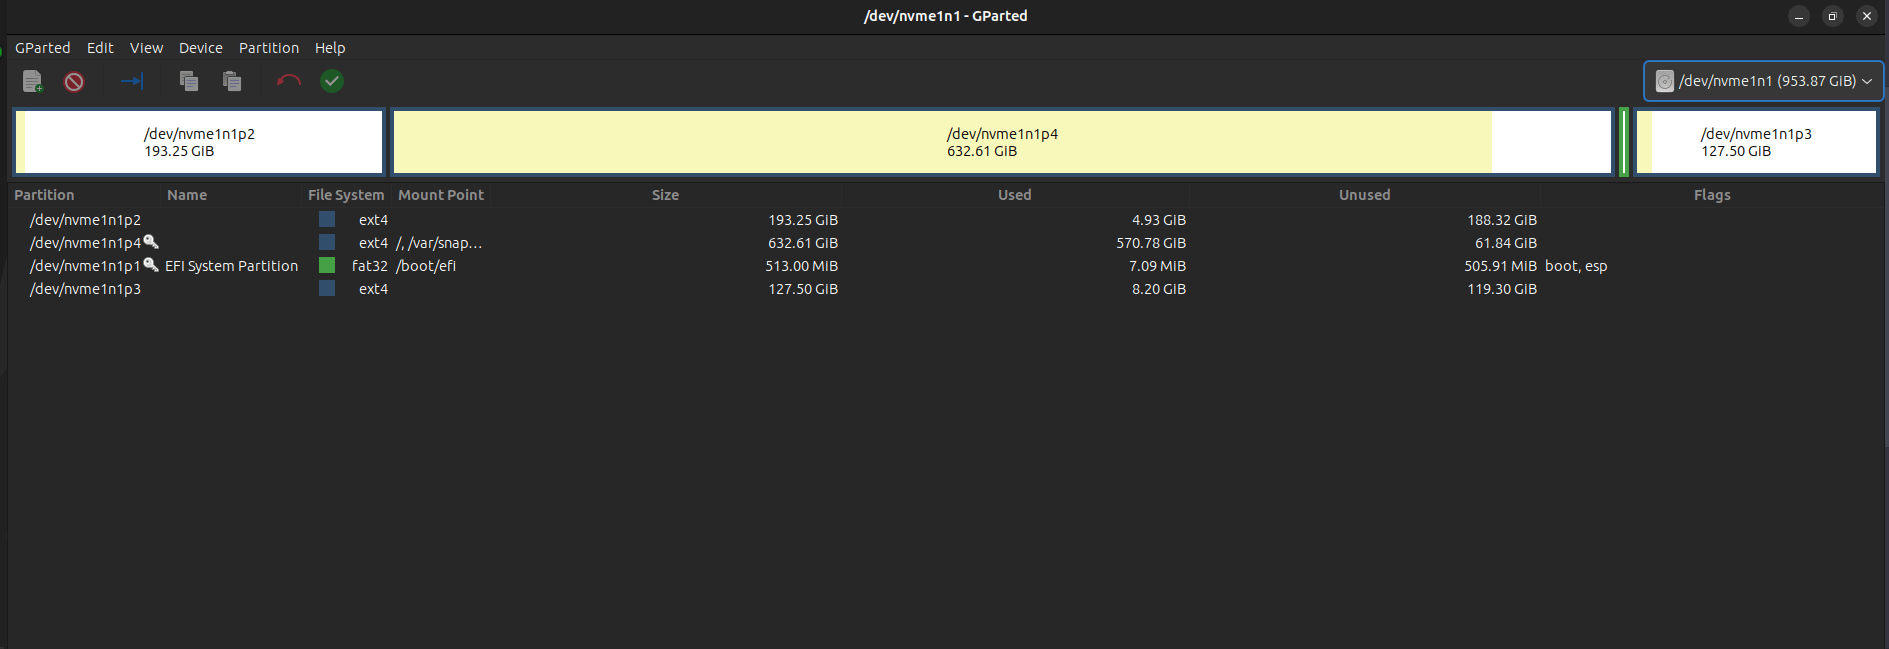
Task: Click the disk icon in device selector
Action: pos(1664,81)
